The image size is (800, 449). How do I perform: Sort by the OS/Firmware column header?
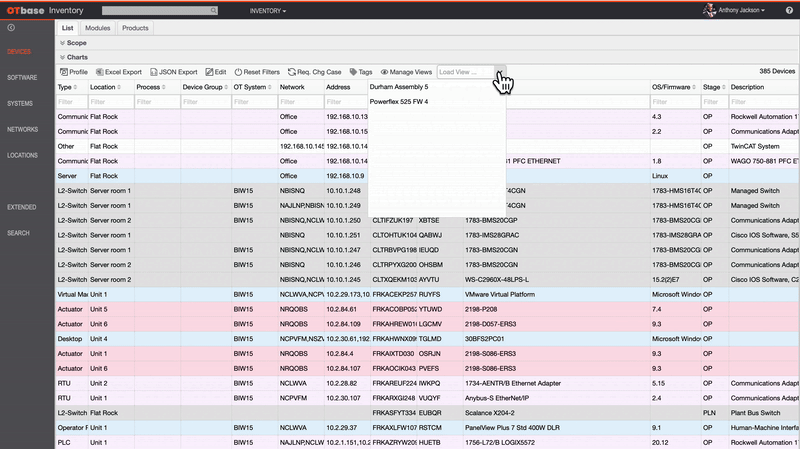pos(674,87)
